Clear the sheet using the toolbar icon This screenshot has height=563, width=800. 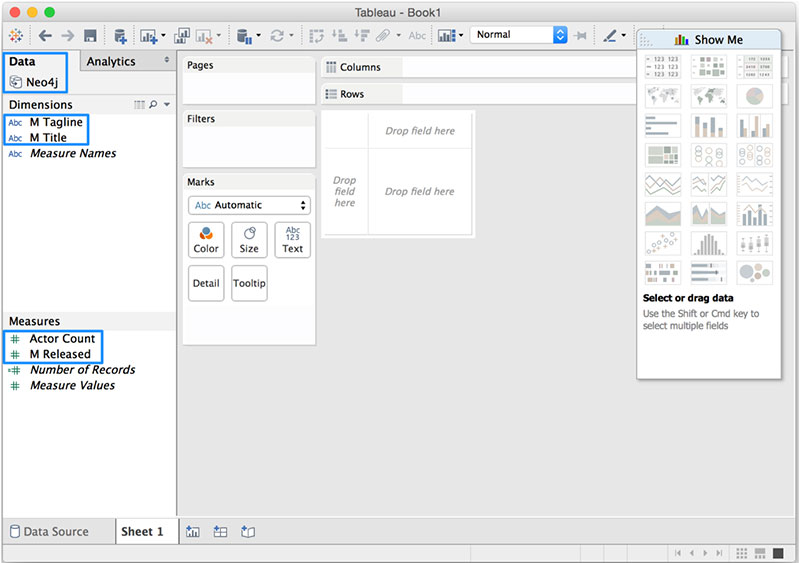pyautogui.click(x=204, y=36)
